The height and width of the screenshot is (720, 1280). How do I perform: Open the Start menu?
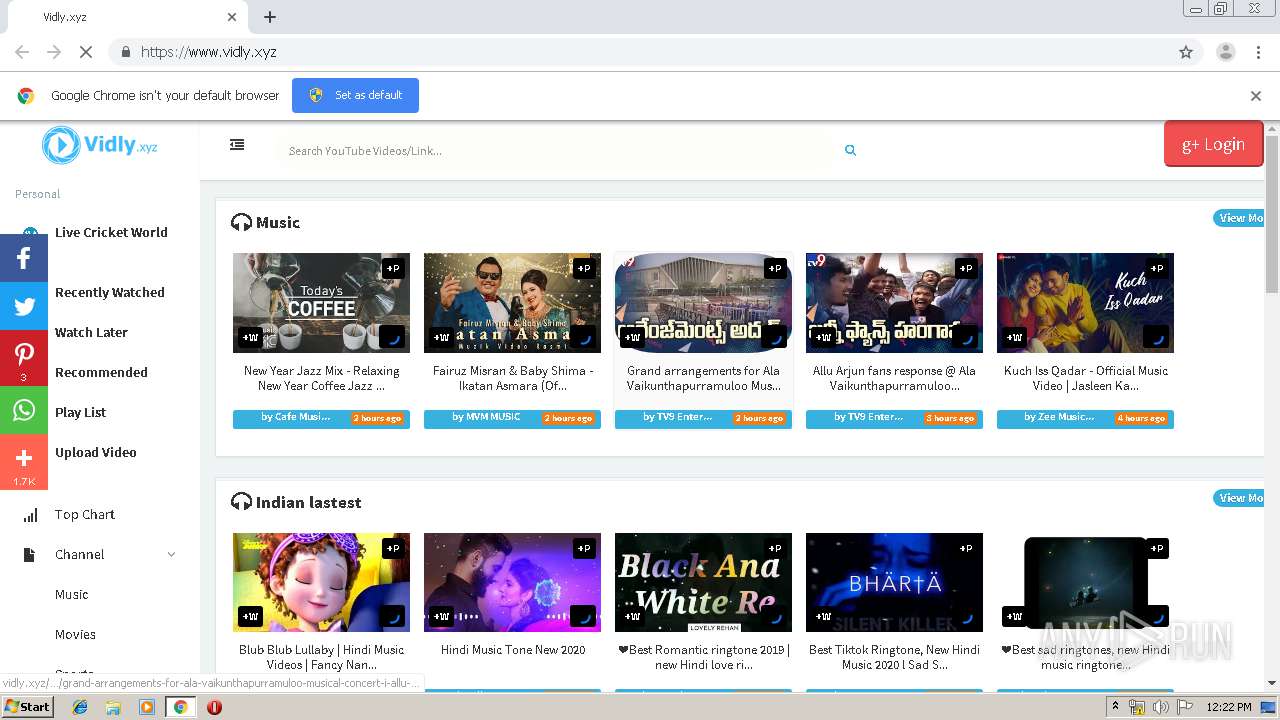coord(27,707)
